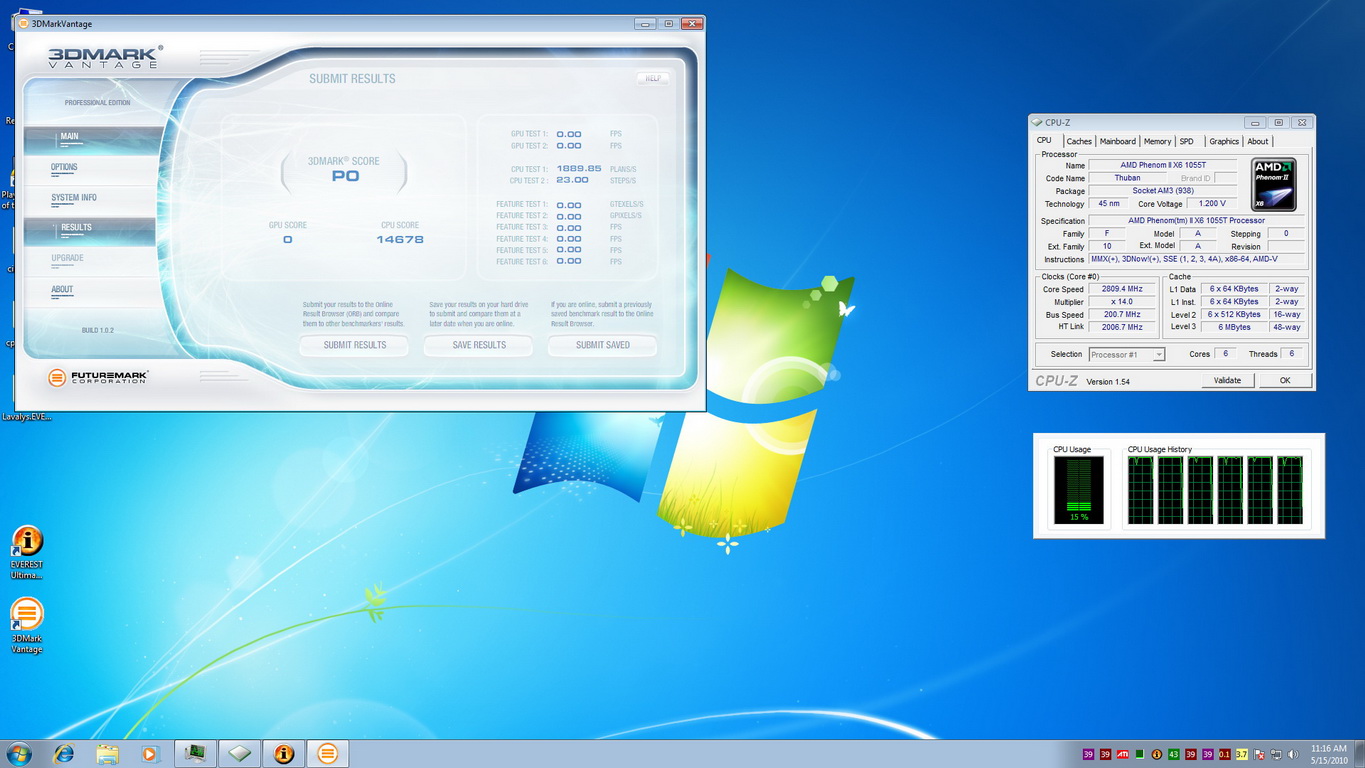Click the HT Link value 2006.7 MHz
1365x768 pixels.
coord(1122,327)
